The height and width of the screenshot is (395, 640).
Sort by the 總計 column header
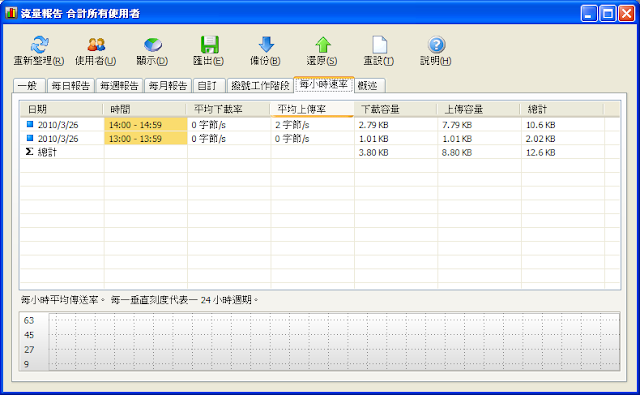(x=562, y=109)
